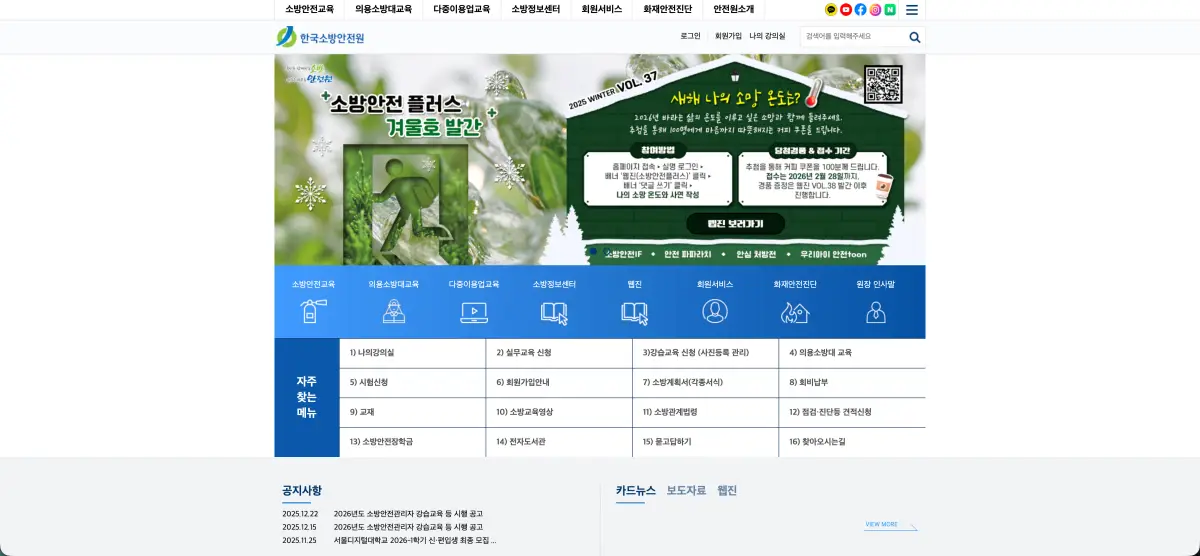Visit the Facebook page icon
This screenshot has width=1200, height=556.
click(x=861, y=10)
